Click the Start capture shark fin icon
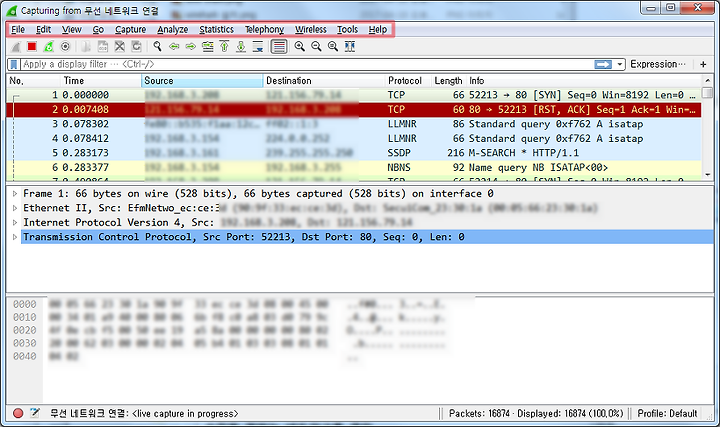Viewport: 720px width, 427px height. point(16,46)
